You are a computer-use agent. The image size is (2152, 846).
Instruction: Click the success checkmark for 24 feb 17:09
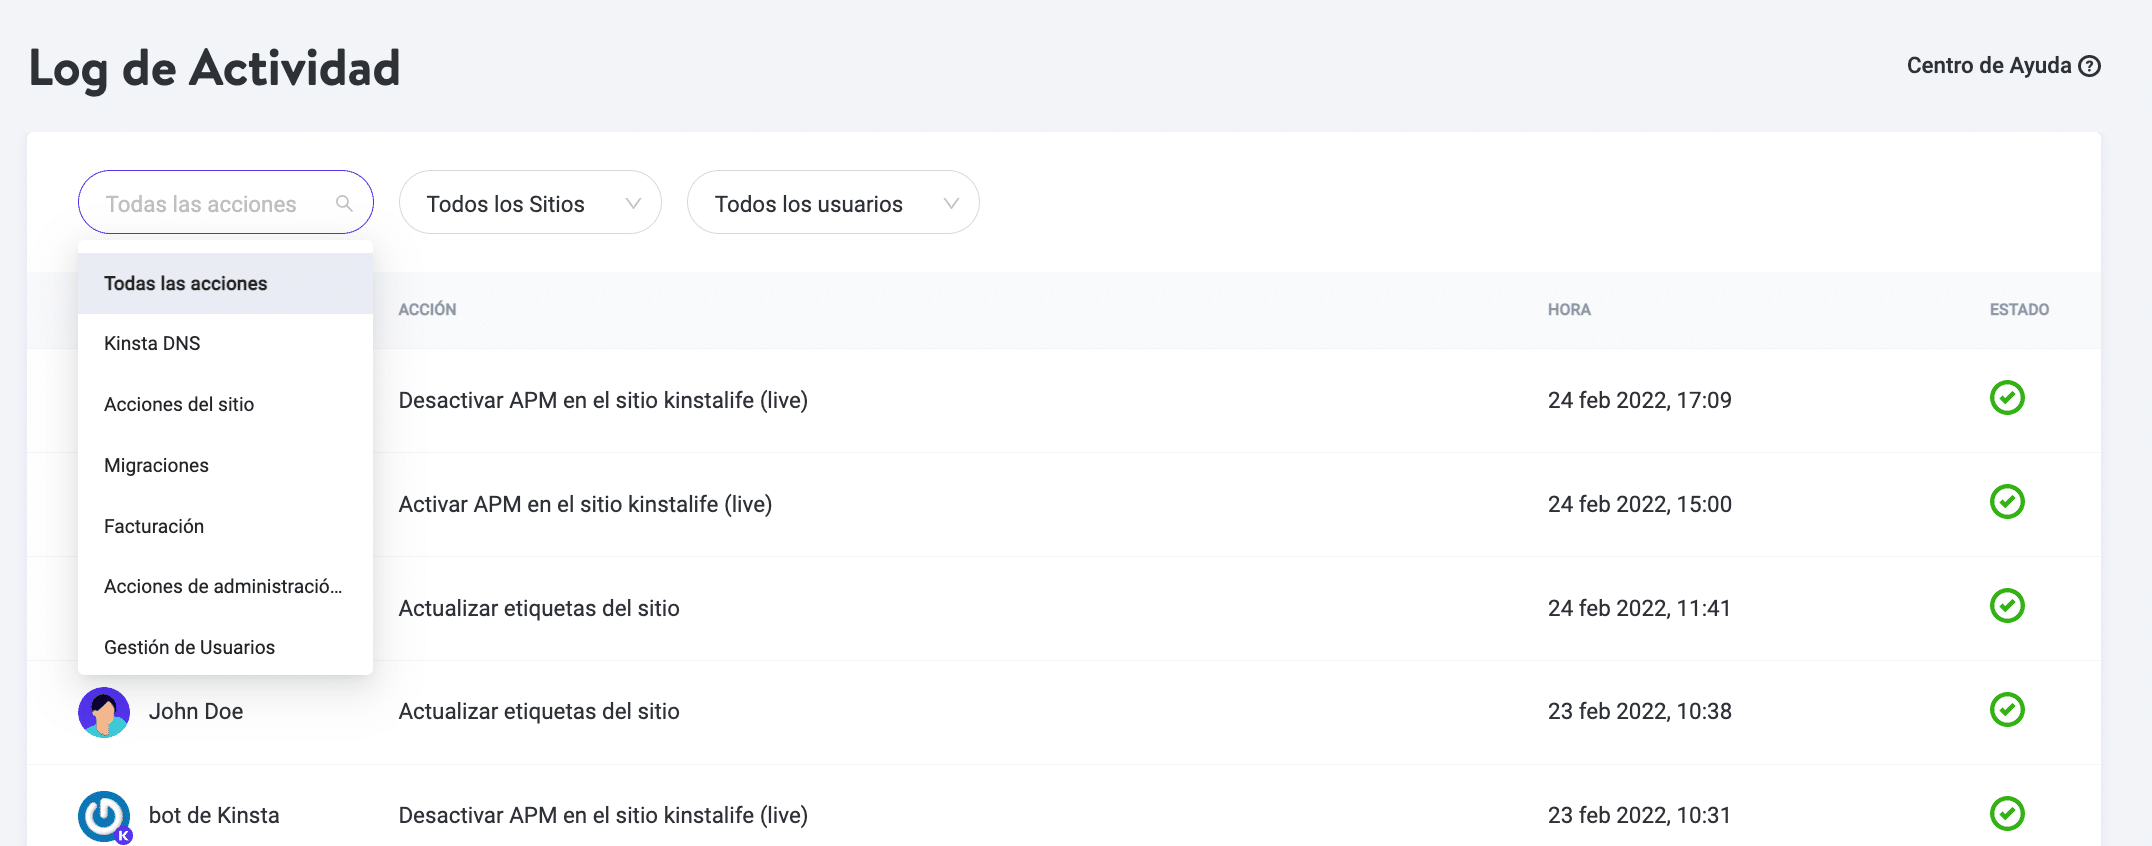[2006, 398]
